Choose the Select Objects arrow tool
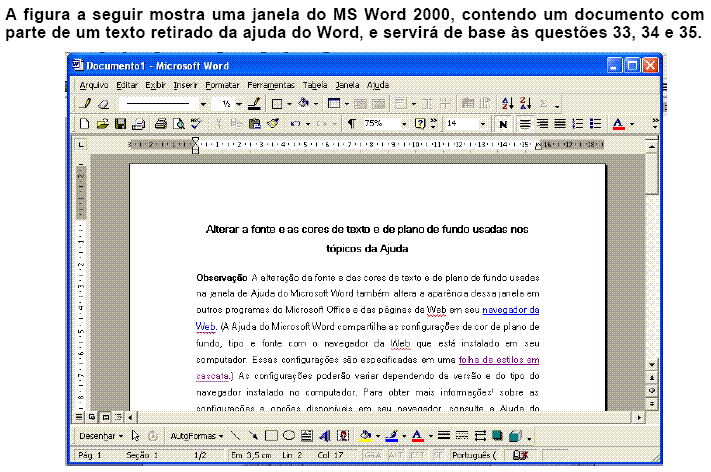The width and height of the screenshot is (711, 472). tap(135, 436)
